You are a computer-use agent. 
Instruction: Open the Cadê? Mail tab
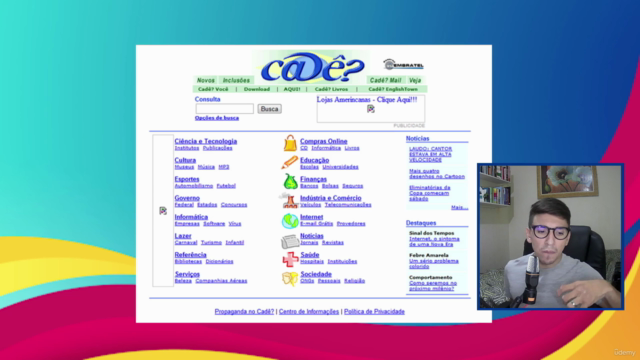tap(385, 80)
